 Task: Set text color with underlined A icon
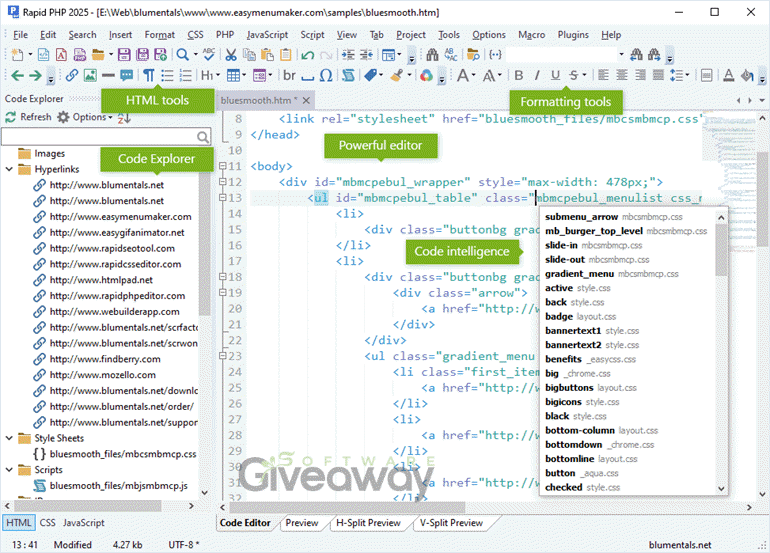coord(729,75)
